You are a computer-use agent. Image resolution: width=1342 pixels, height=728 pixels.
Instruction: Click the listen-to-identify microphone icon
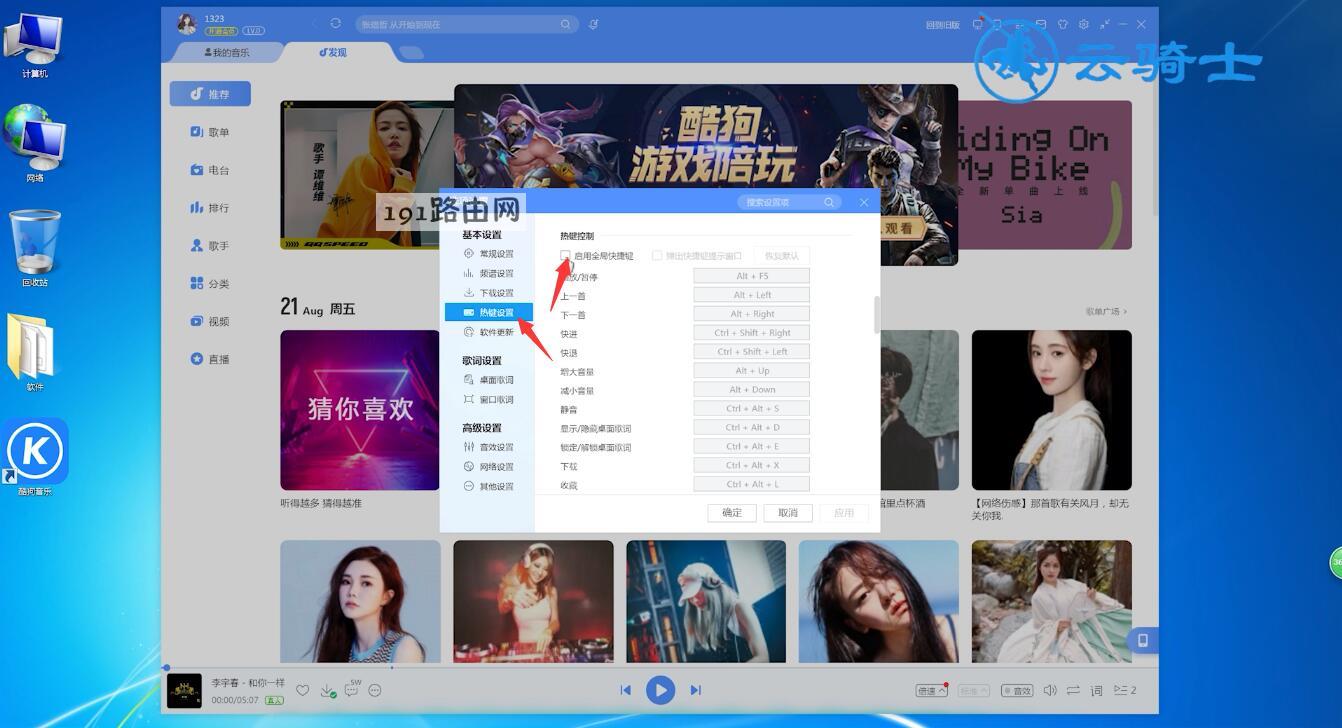click(x=594, y=24)
